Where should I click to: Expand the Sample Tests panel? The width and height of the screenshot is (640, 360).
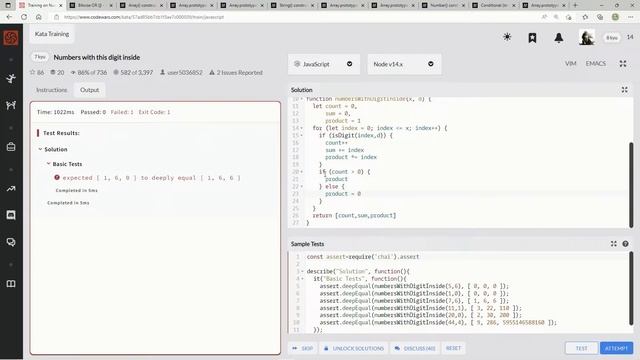(613, 244)
